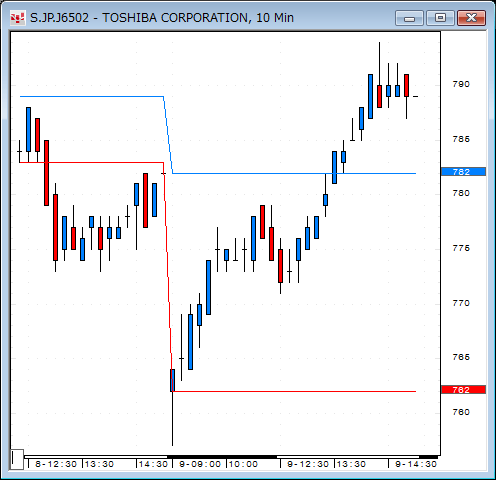Click the 780 price axis label
496x480 pixels.
coord(461,193)
